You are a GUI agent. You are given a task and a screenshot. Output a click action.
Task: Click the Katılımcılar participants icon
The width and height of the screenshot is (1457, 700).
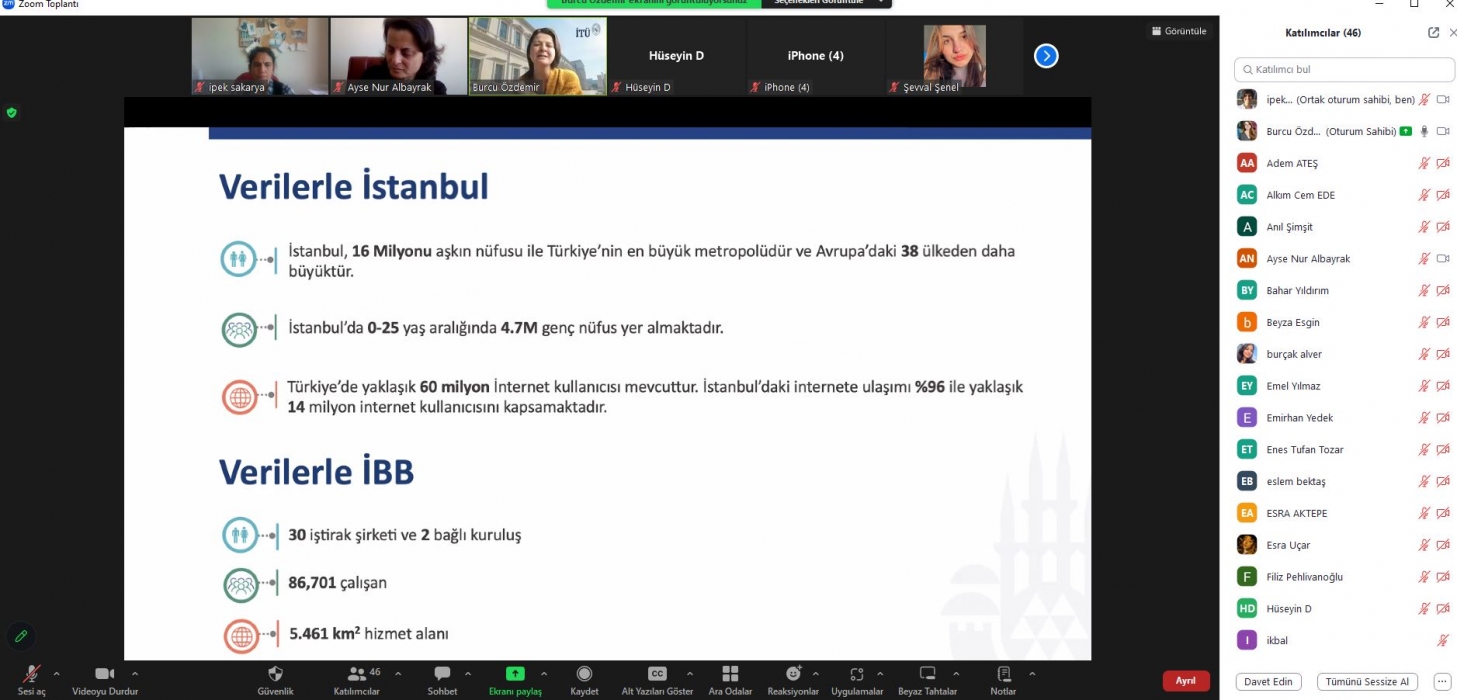pos(357,675)
